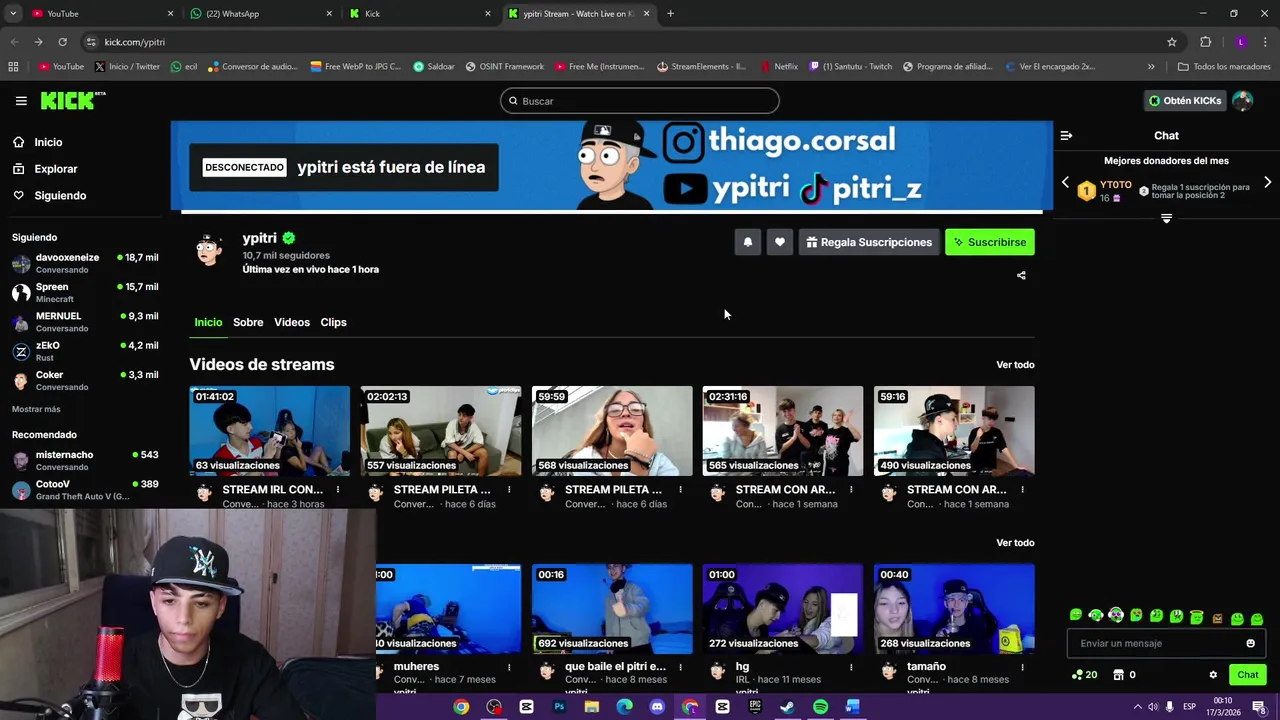Click Mostrar más under Siguiendo list
The width and height of the screenshot is (1280, 720).
[x=36, y=409]
